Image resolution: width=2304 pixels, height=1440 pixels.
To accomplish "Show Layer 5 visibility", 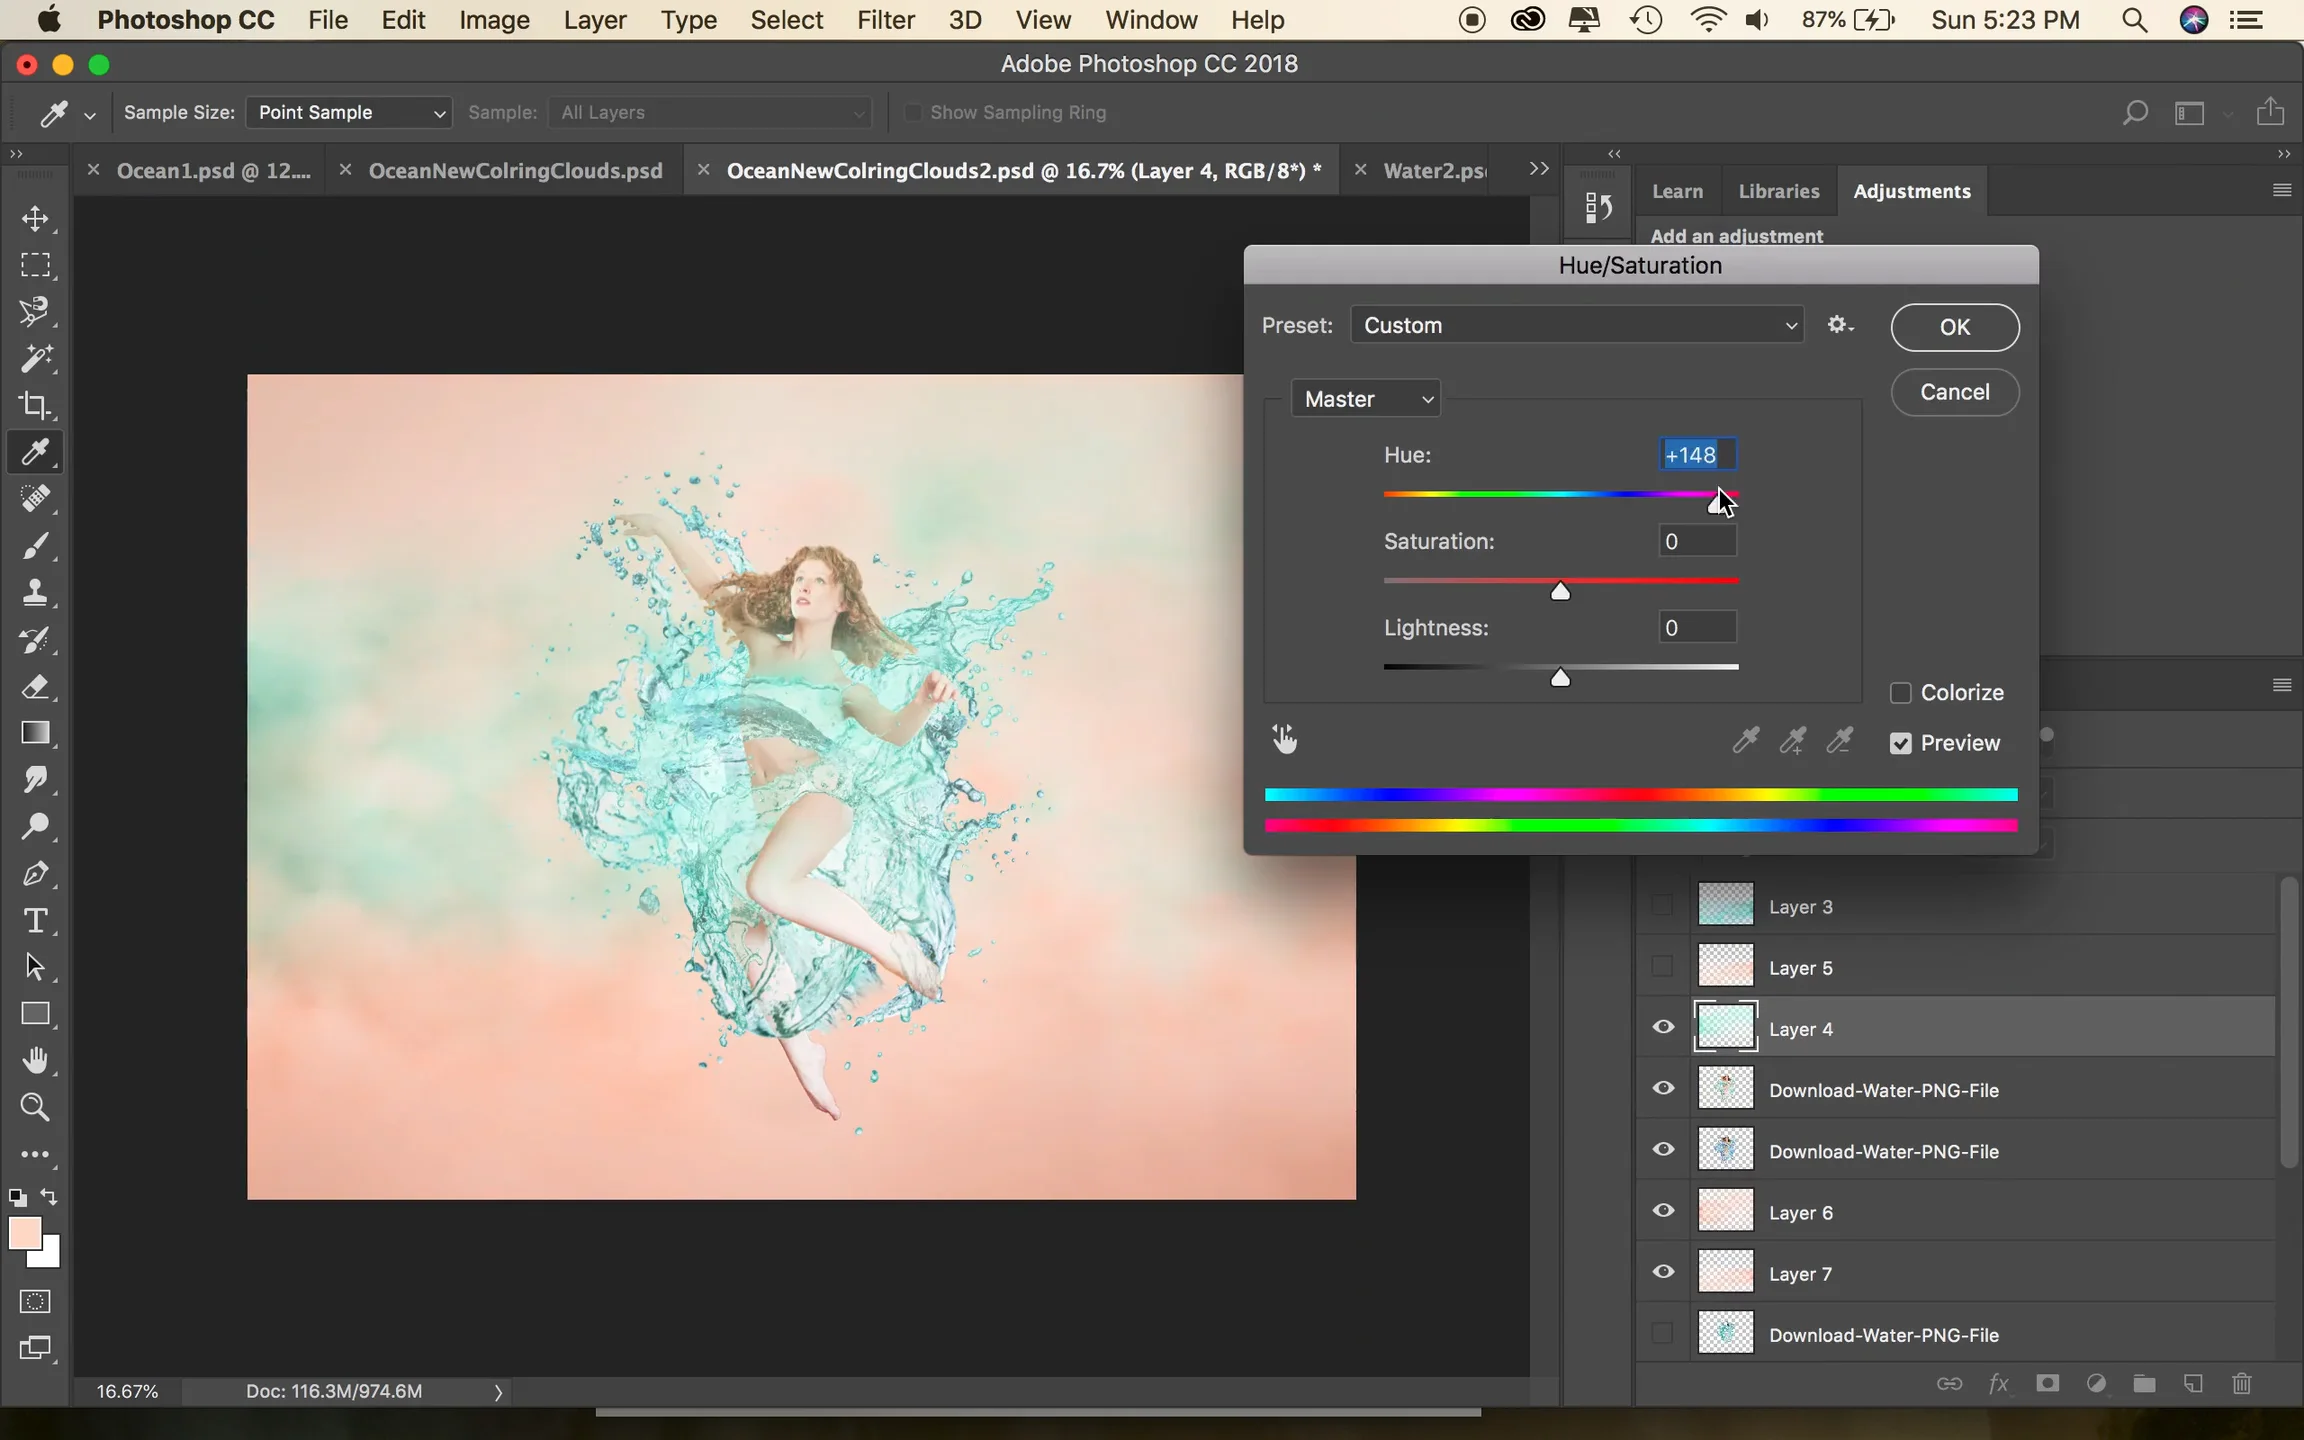I will [1662, 967].
